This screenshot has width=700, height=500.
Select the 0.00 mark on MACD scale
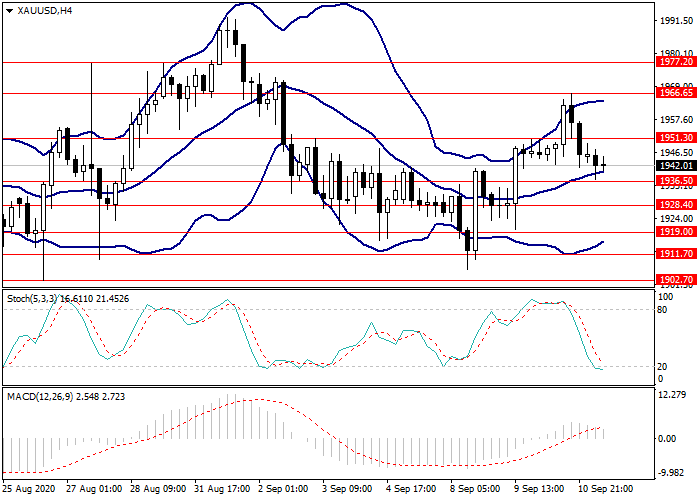668,438
